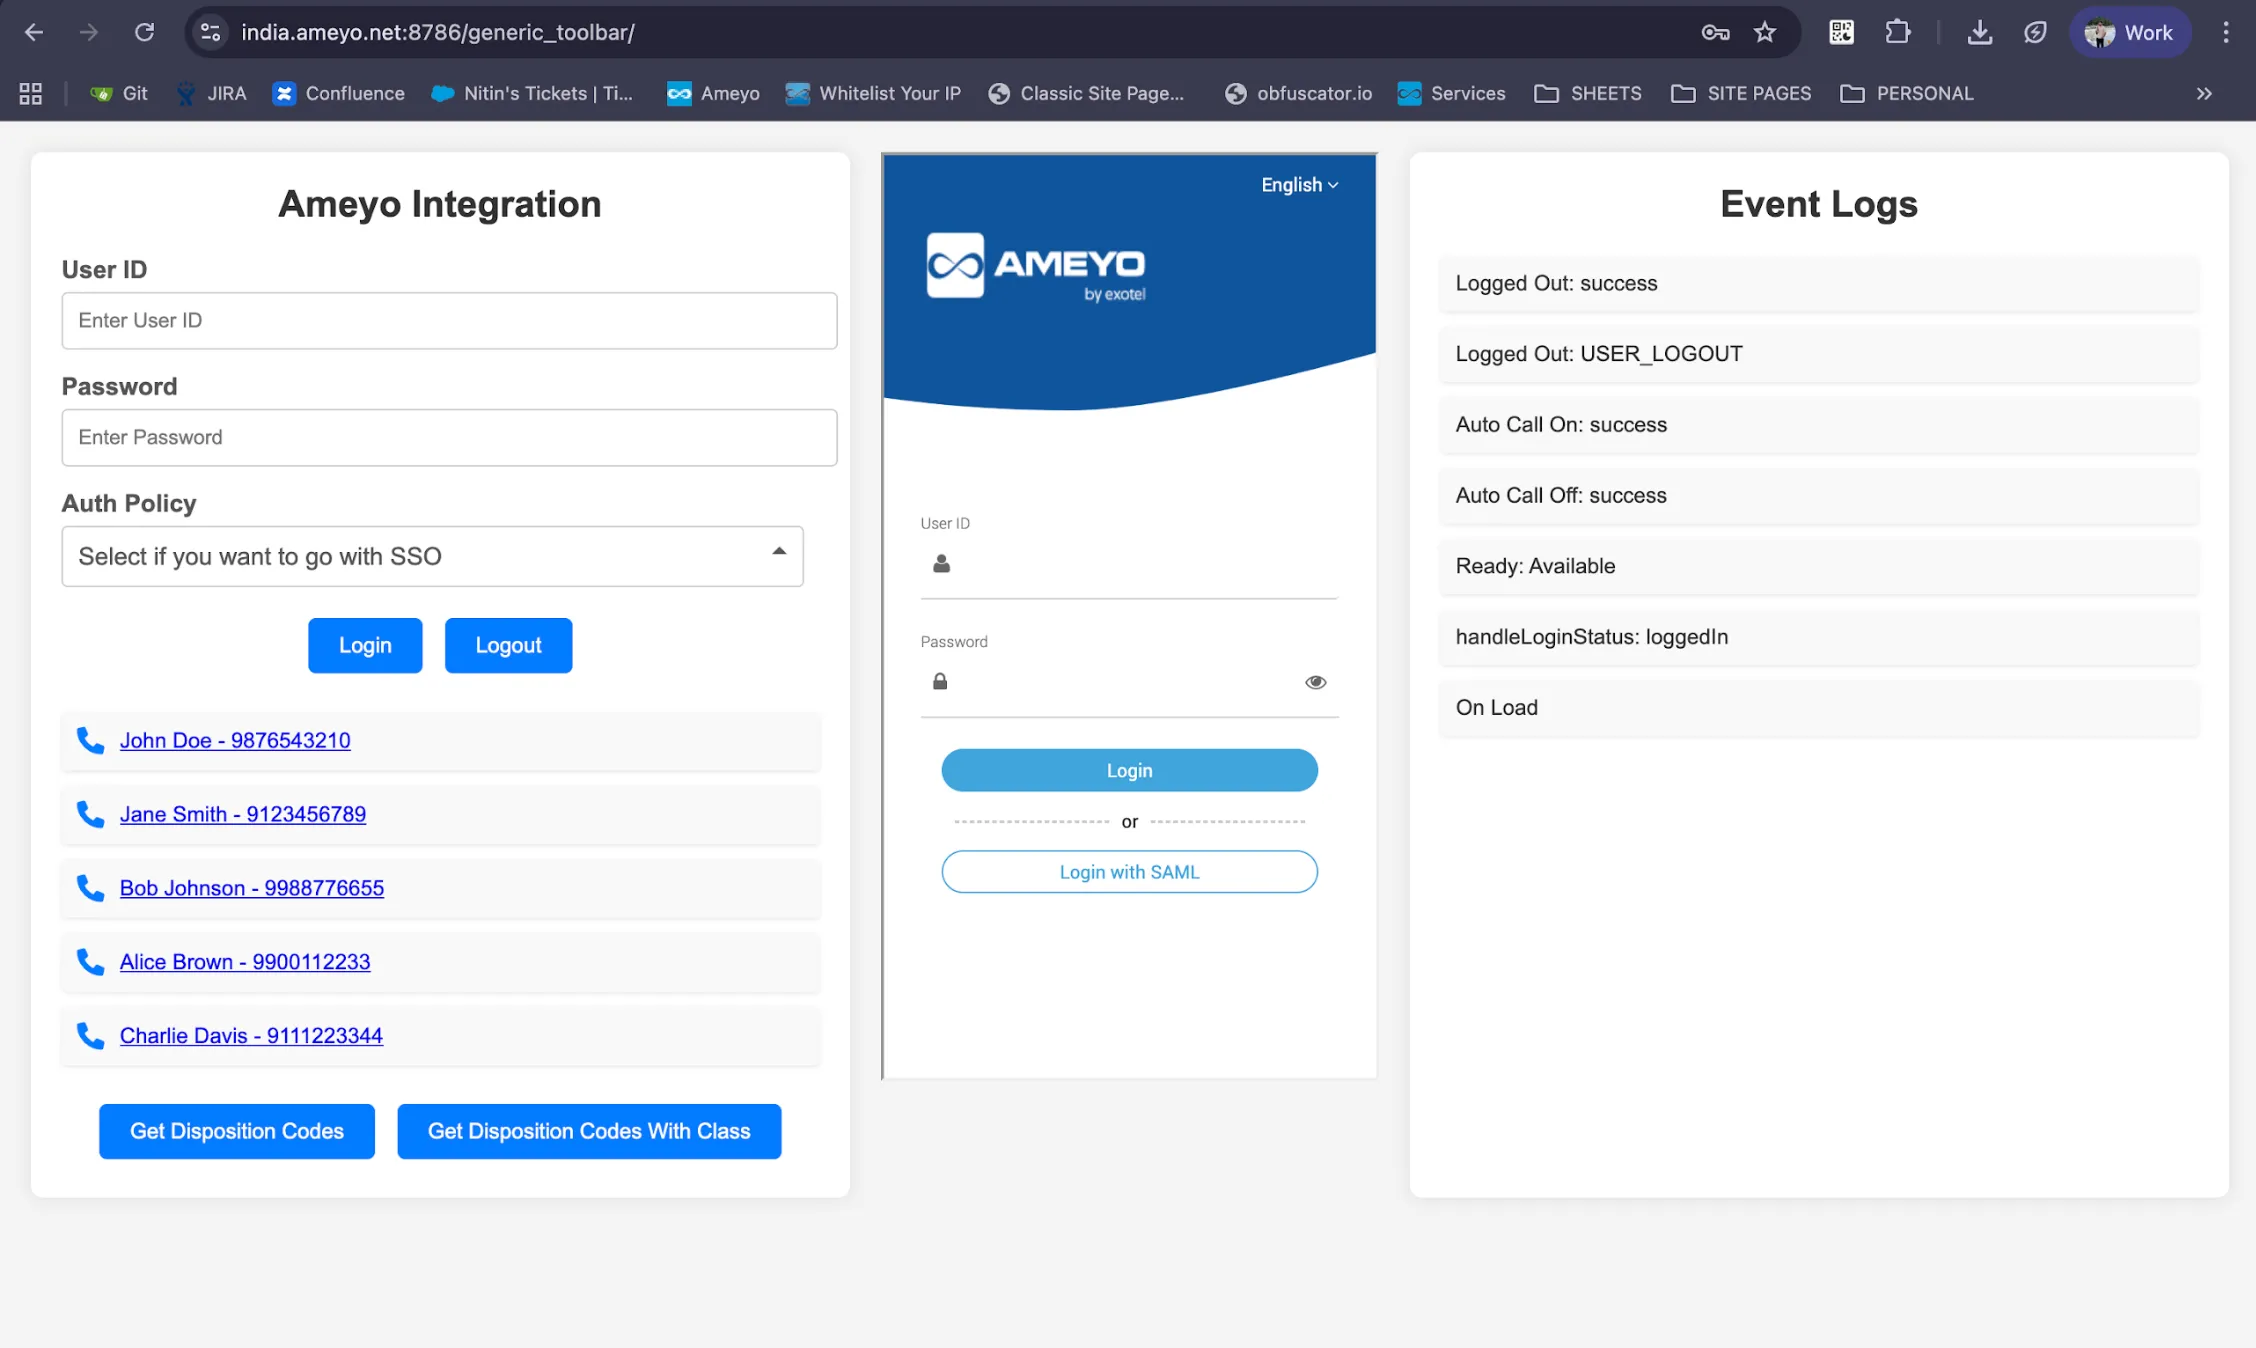This screenshot has height=1348, width=2256.
Task: Click the Logout button
Action: click(508, 645)
